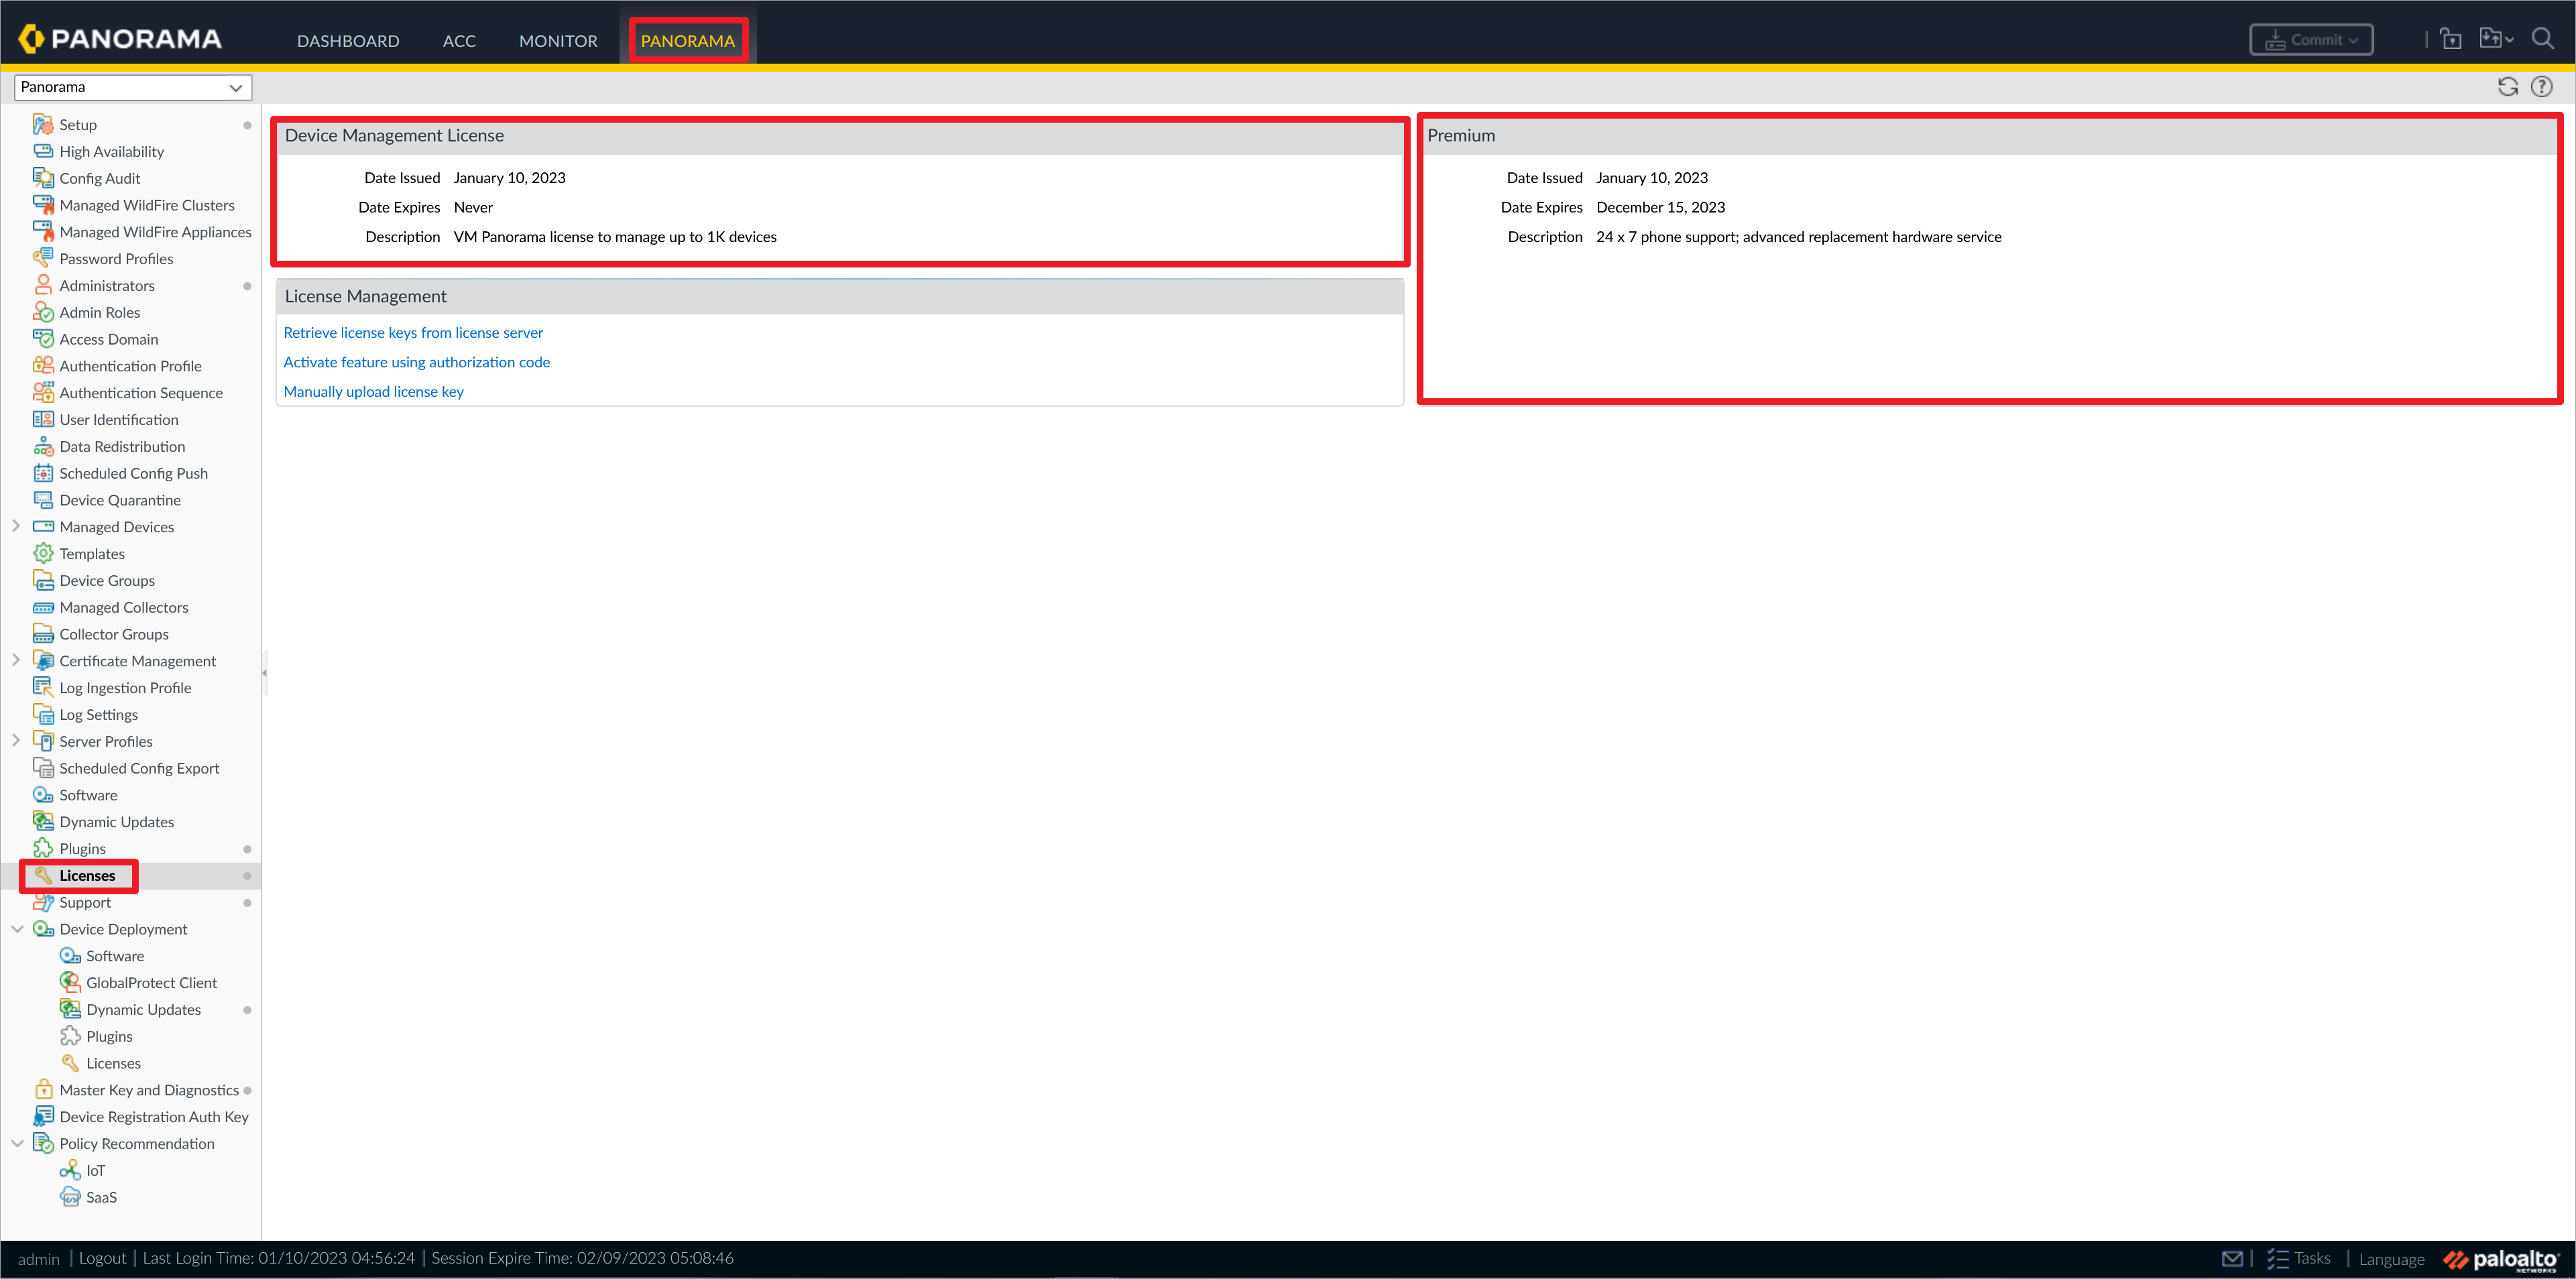
Task: Open Tasks in the footer
Action: coord(2299,1258)
